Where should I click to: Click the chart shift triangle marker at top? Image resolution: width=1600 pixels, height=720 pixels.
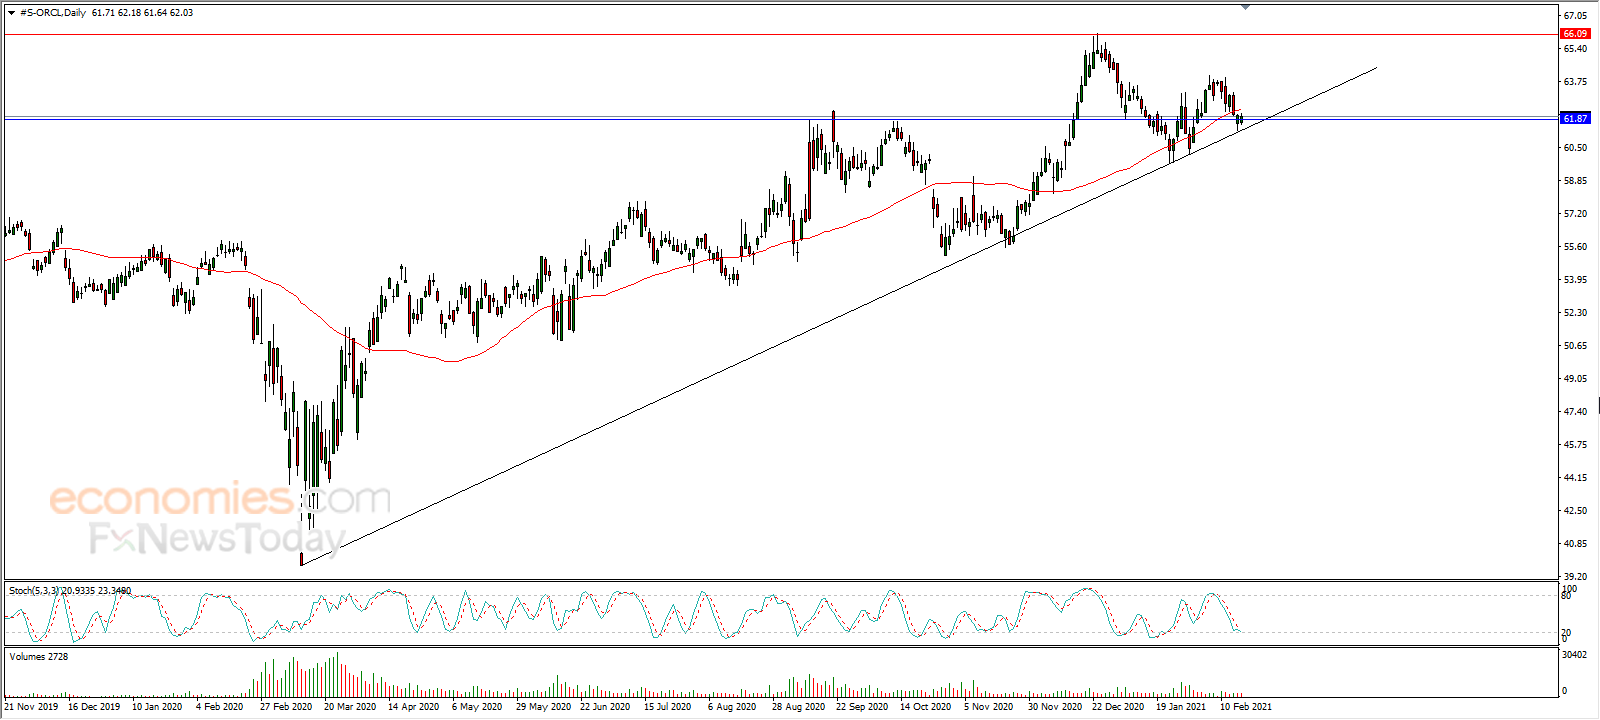coord(1245,7)
